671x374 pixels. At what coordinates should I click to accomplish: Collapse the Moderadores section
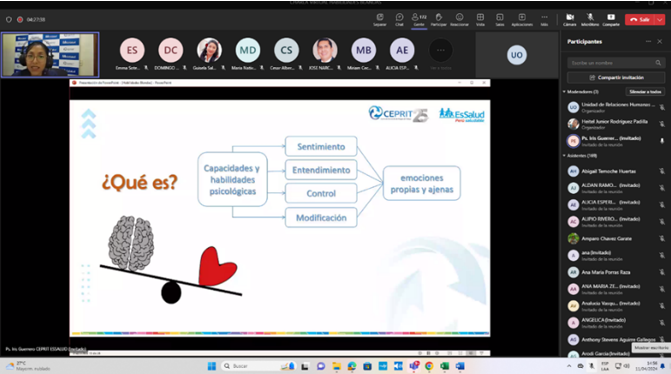coord(564,92)
